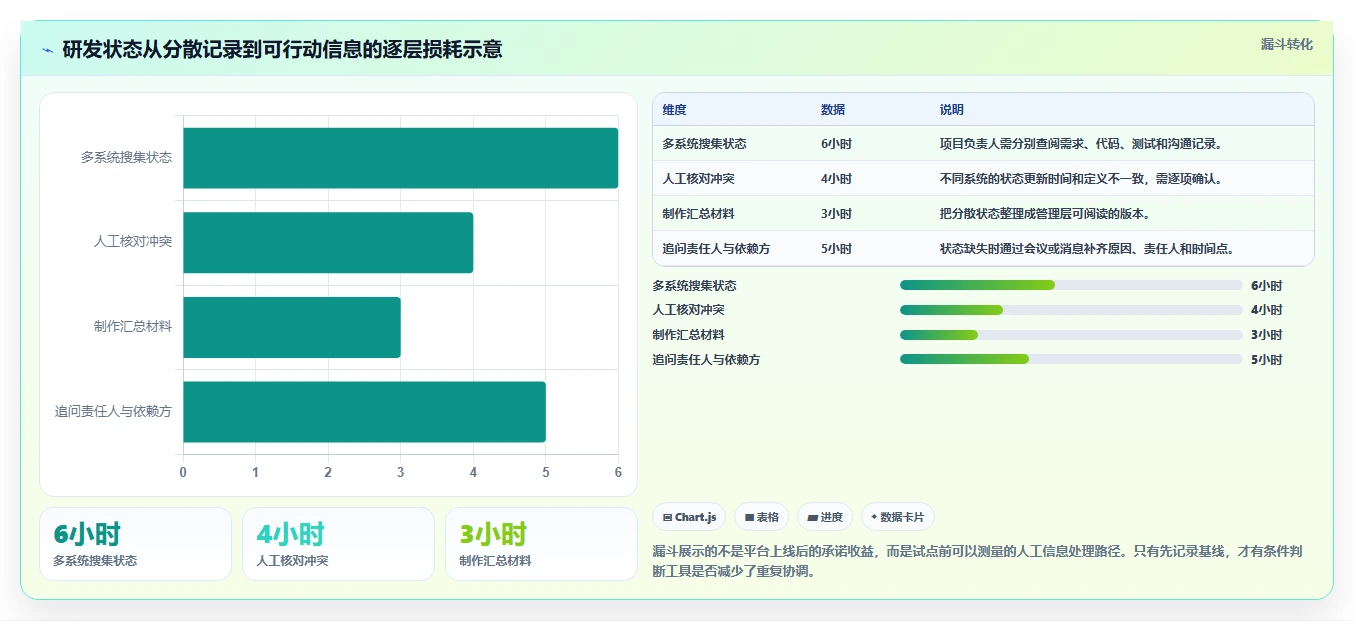Click the 4小时 cell in the table
The height and width of the screenshot is (621, 1354).
coord(836,179)
